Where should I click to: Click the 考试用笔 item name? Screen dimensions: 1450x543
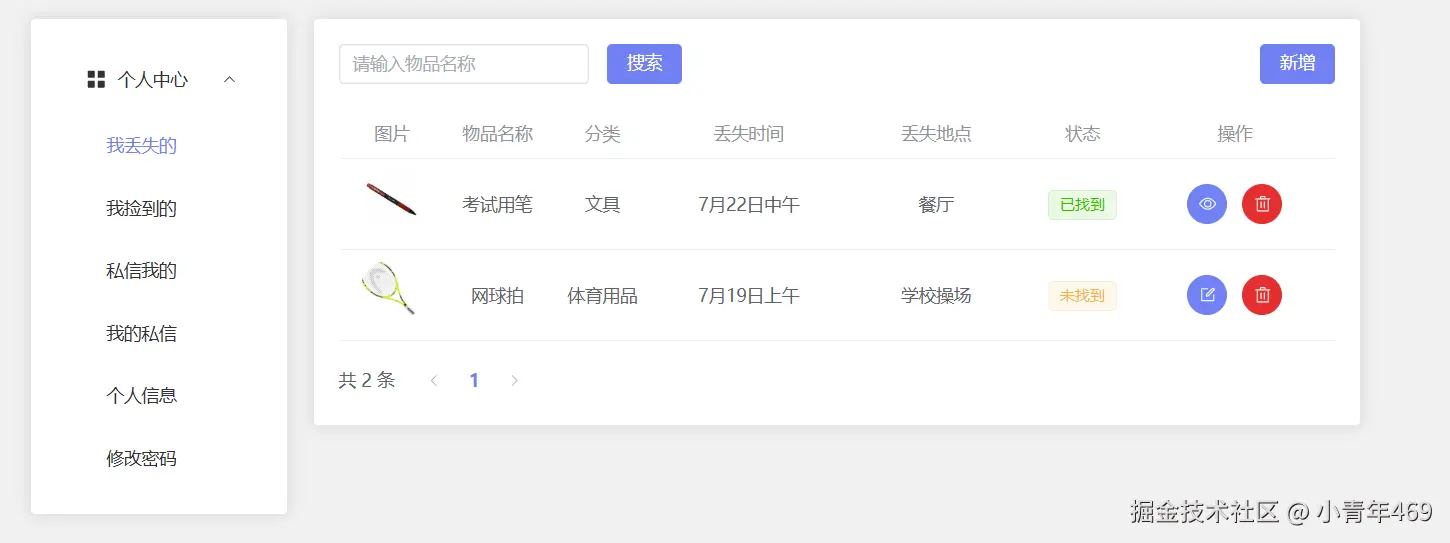click(x=497, y=205)
